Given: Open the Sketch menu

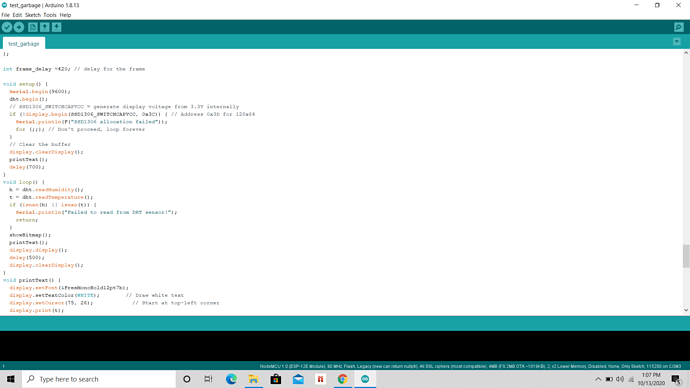Looking at the screenshot, I should (x=33, y=15).
